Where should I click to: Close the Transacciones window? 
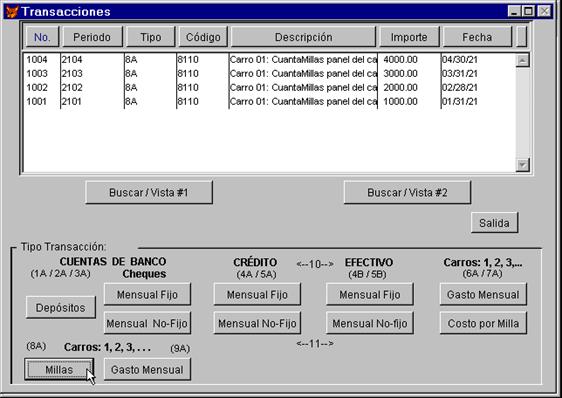544,11
